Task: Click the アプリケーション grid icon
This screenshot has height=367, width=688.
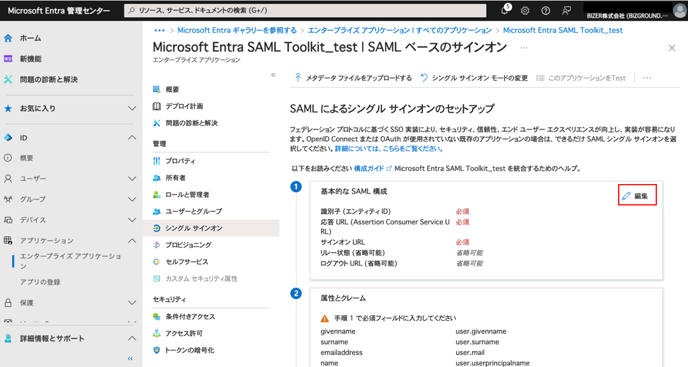Action: point(8,241)
